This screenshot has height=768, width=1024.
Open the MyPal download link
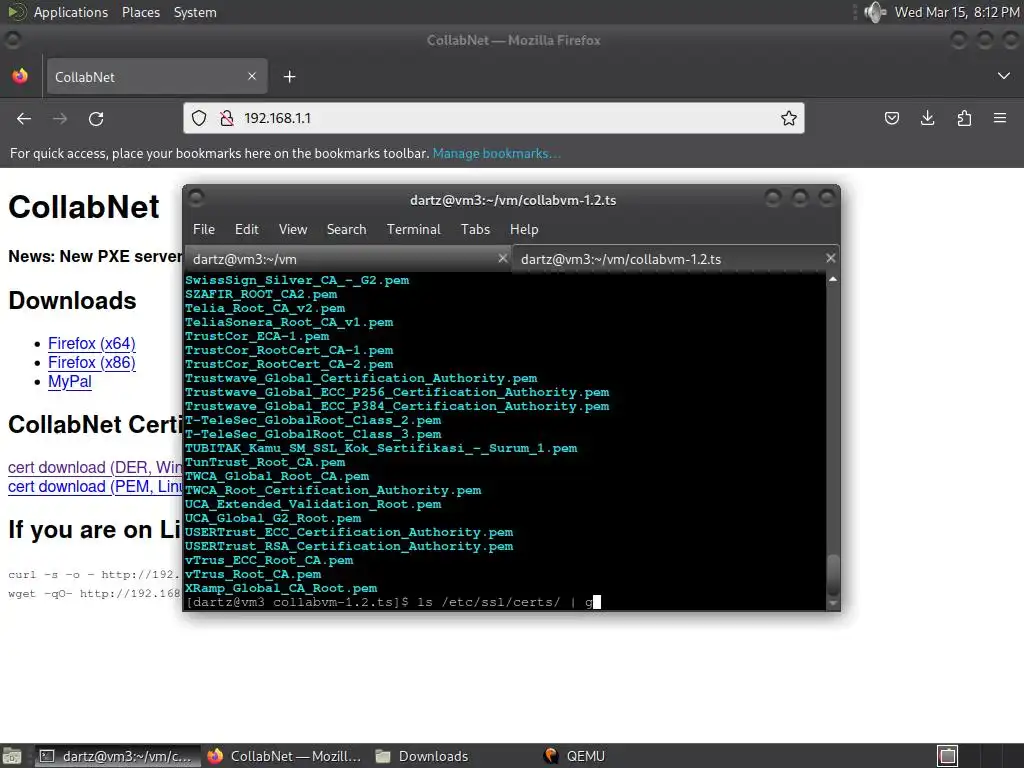[70, 382]
